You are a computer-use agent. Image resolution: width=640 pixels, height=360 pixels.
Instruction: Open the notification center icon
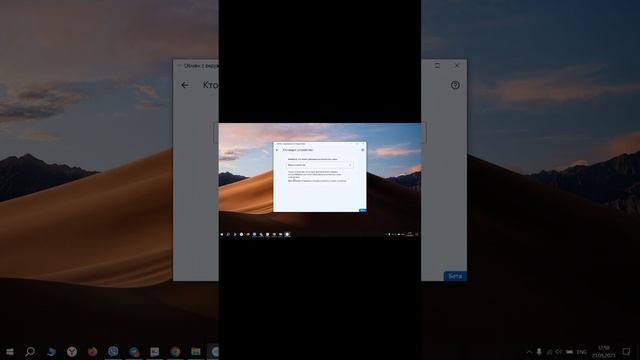pyautogui.click(x=627, y=351)
